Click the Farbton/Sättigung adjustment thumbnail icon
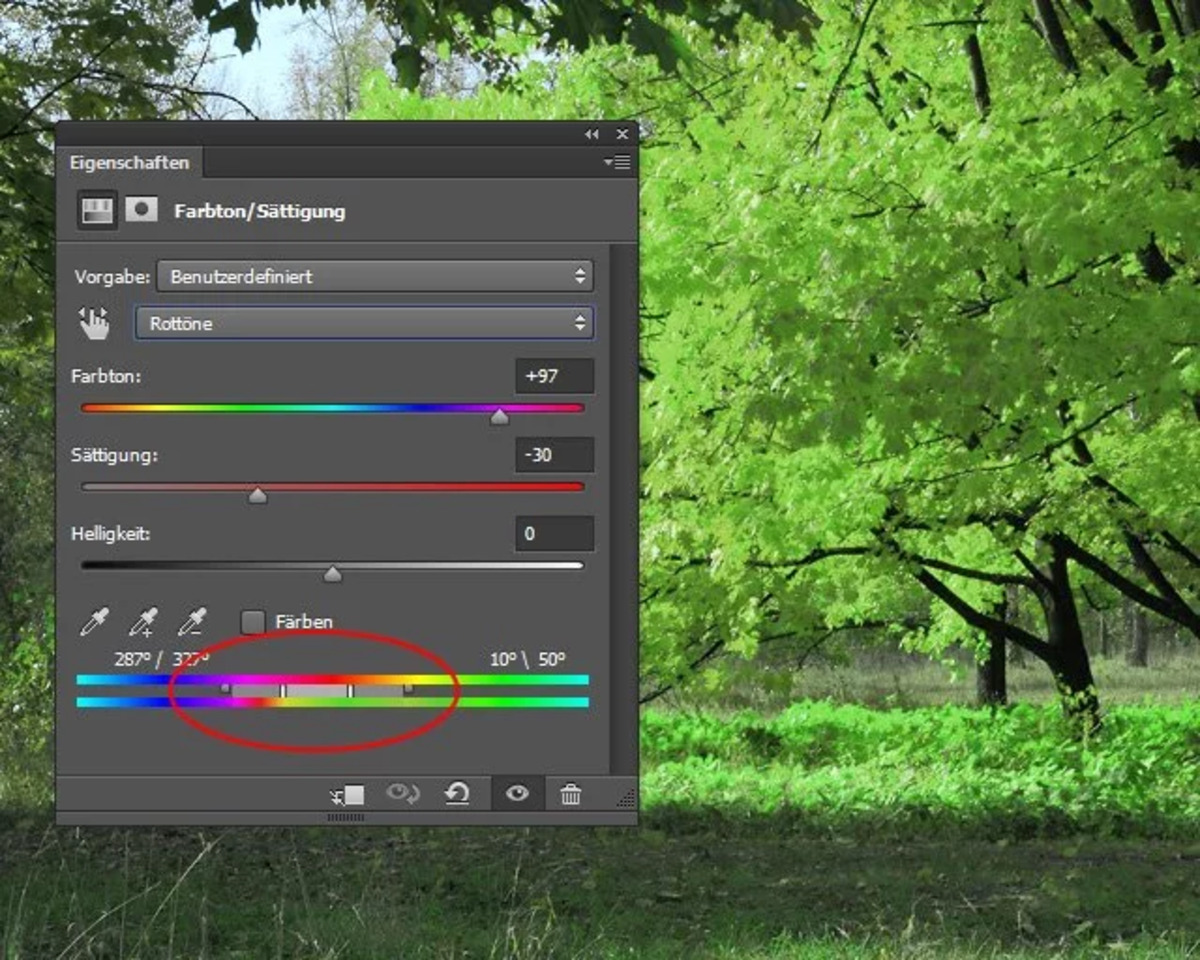This screenshot has height=960, width=1200. [96, 210]
